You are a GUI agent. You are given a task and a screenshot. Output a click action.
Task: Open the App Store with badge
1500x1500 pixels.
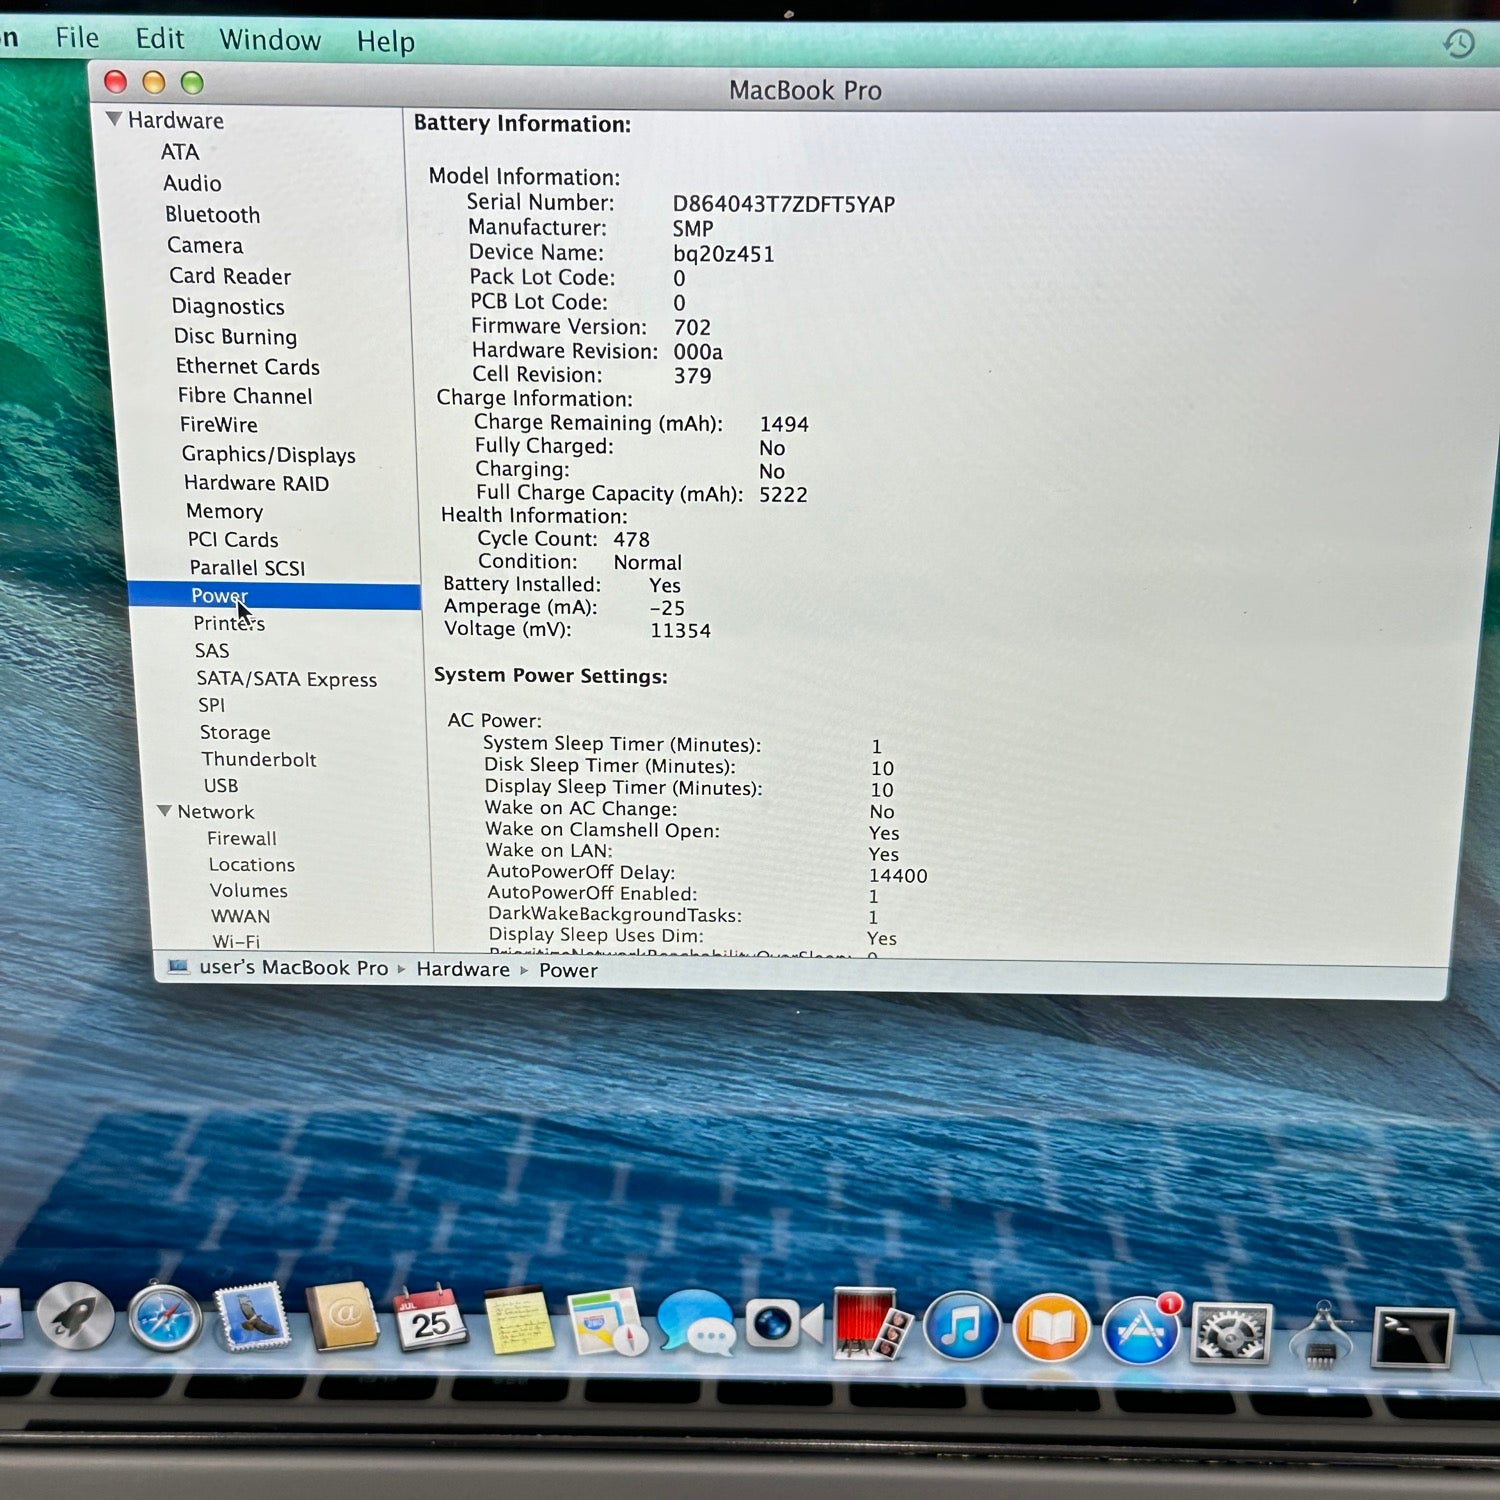[x=1141, y=1330]
